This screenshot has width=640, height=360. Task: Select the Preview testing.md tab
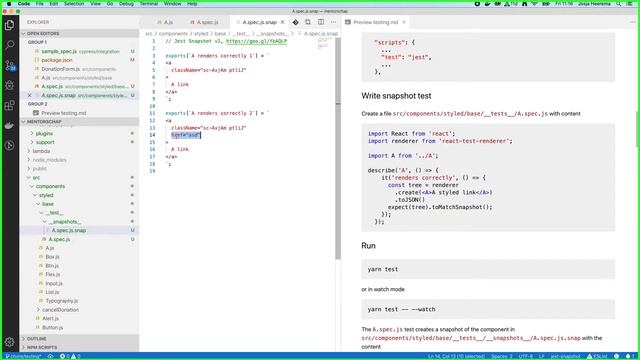[375, 22]
